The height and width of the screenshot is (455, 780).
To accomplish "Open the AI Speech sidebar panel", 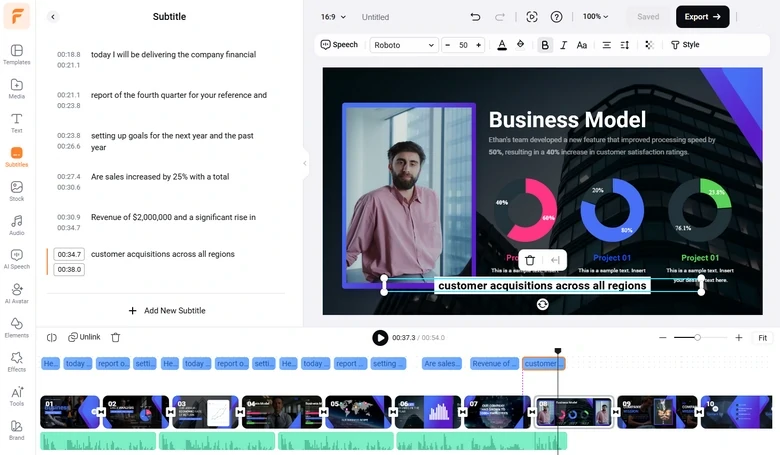I will click(x=16, y=259).
